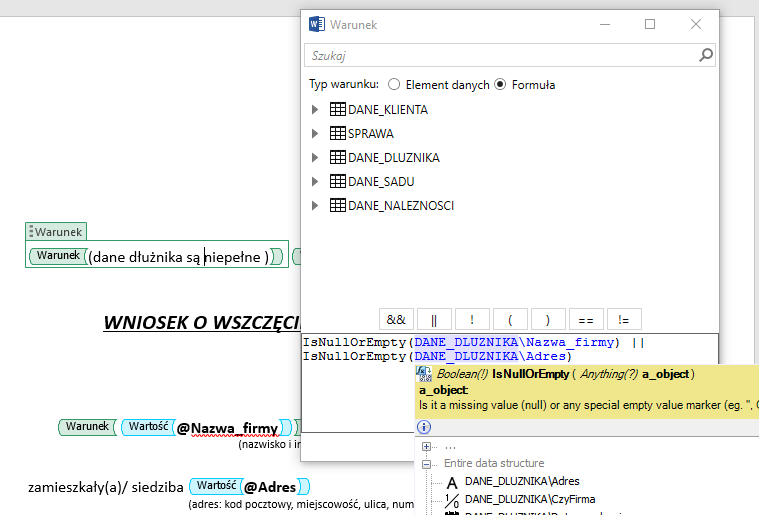The width and height of the screenshot is (759, 515).
Task: Select DANE_DLUZNIKA in the data tree
Action: pyautogui.click(x=394, y=158)
